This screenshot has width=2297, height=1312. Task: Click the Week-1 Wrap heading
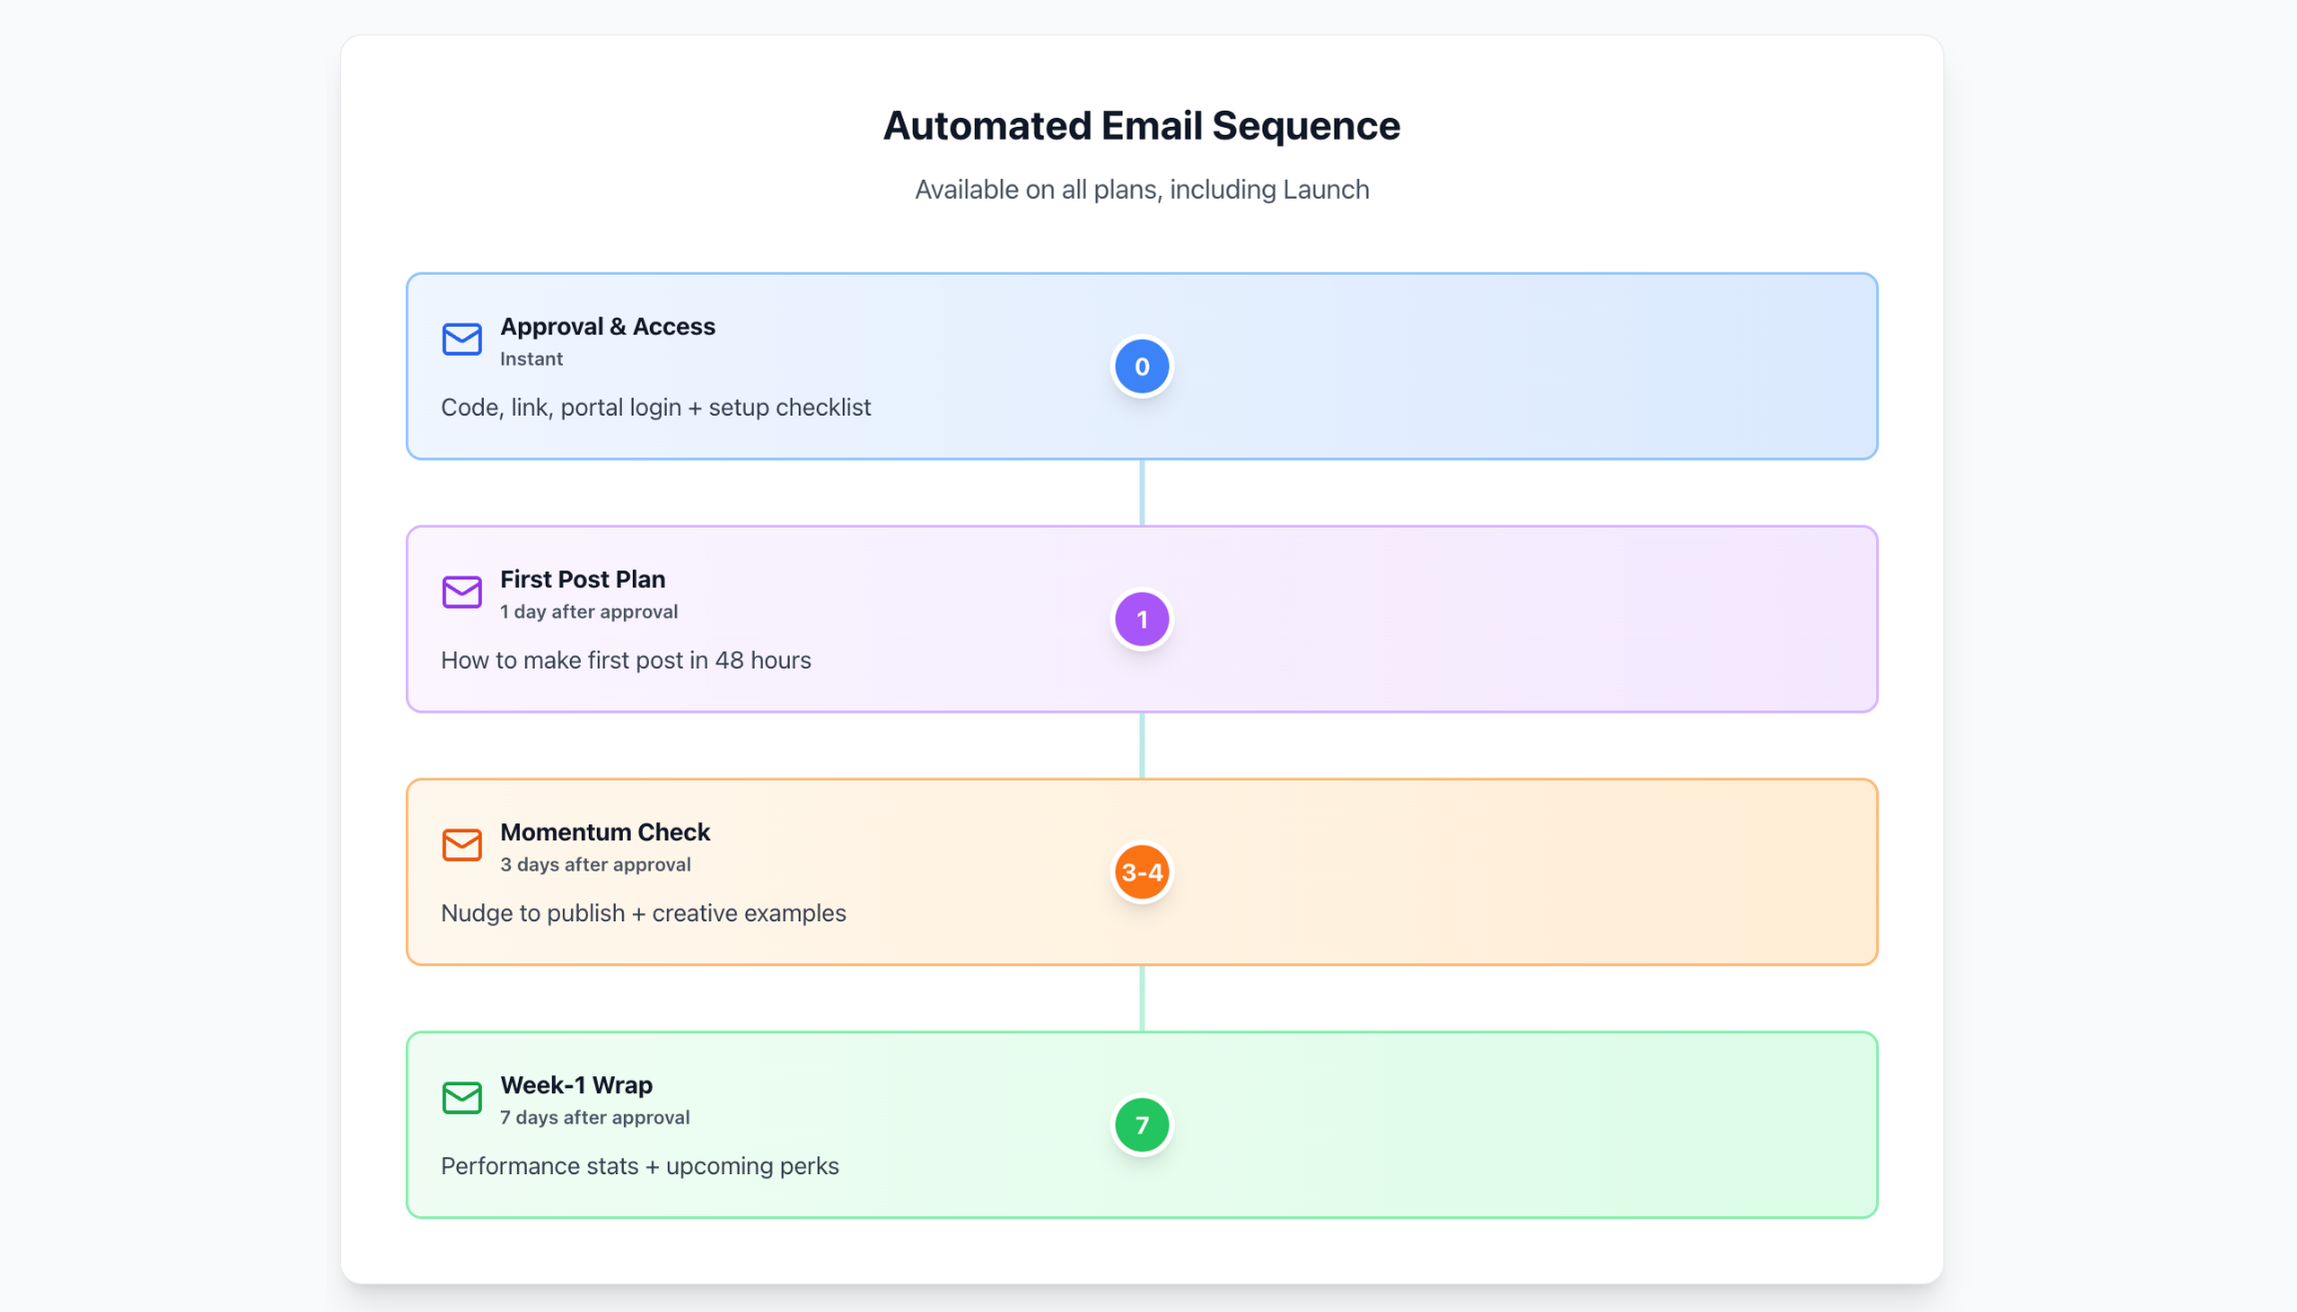(x=576, y=1086)
